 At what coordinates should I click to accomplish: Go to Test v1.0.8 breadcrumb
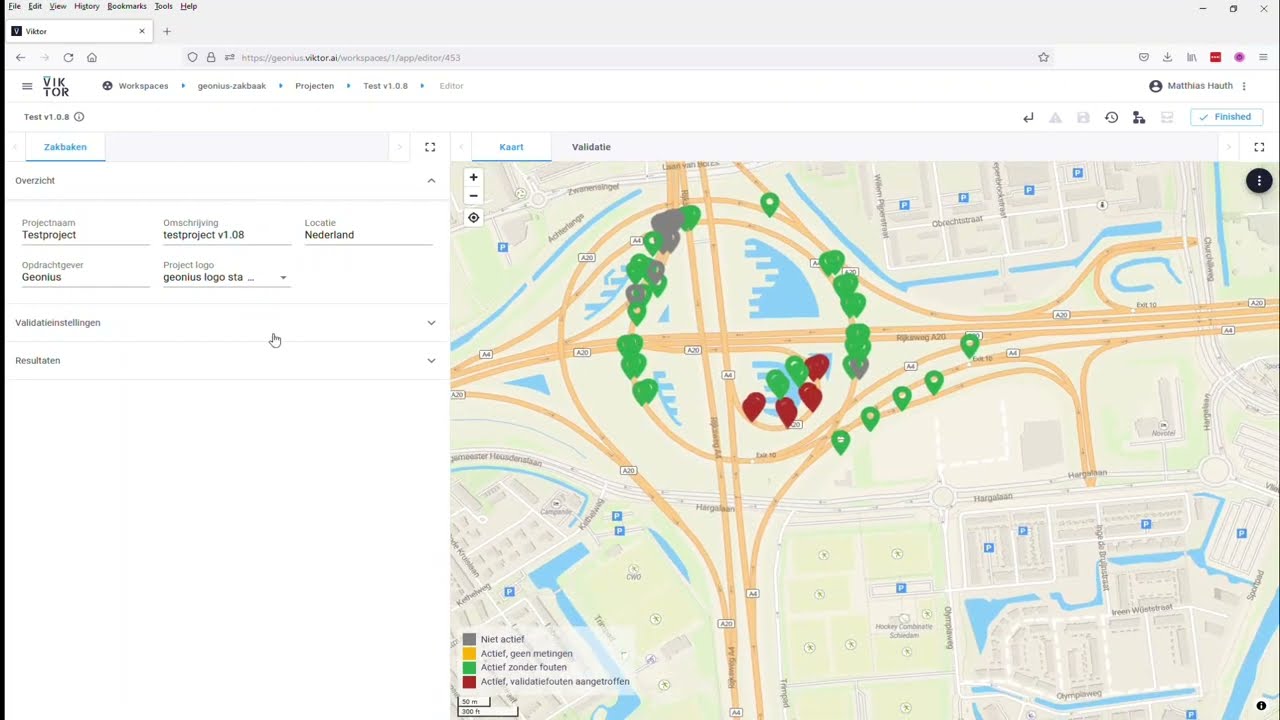pyautogui.click(x=385, y=86)
